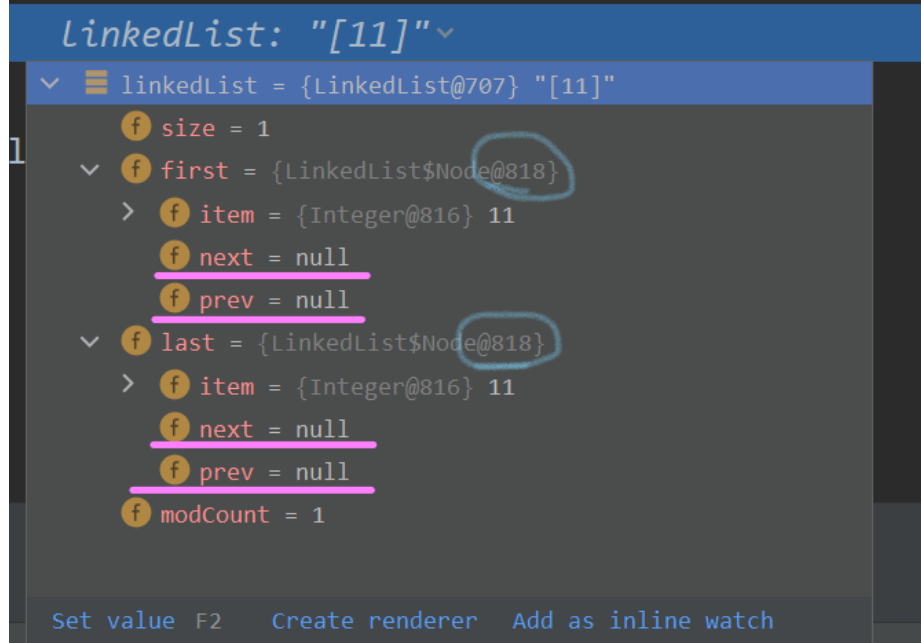
Task: Click field icon of first node's item
Action: (174, 214)
